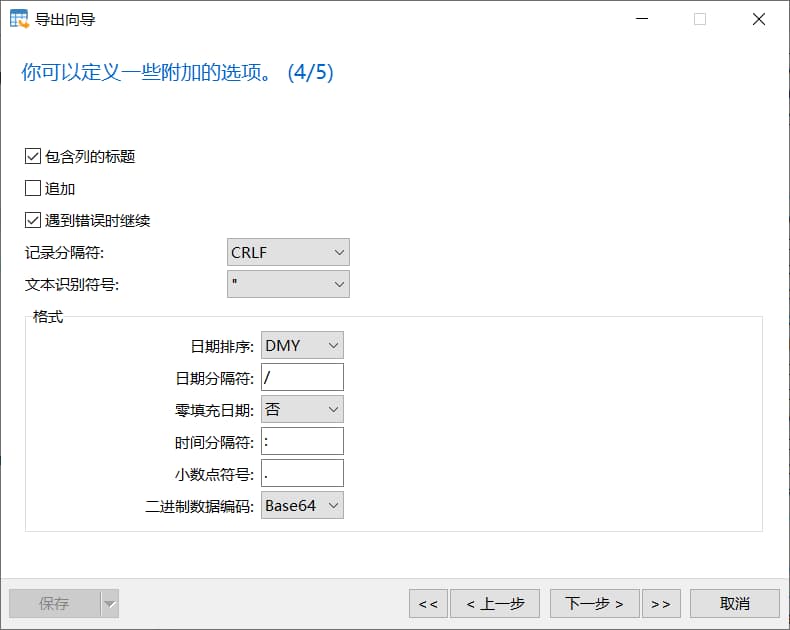This screenshot has height=630, width=790.
Task: Click the 包含列的标题 label text
Action: coord(90,156)
